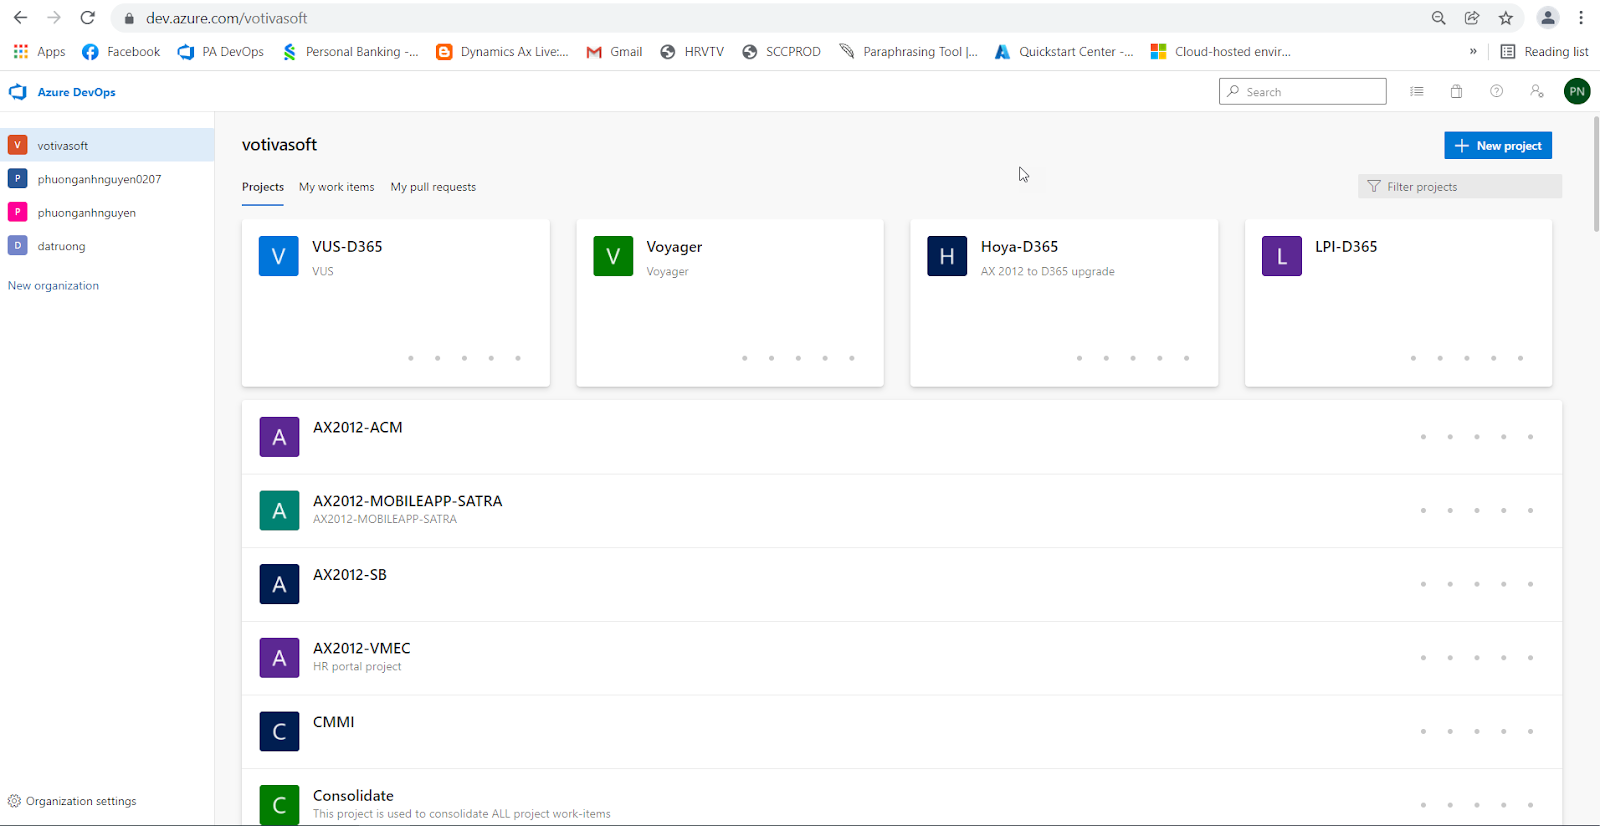Image resolution: width=1600 pixels, height=826 pixels.
Task: Open the Cloud-hosted environments bookmark
Action: (x=1221, y=52)
